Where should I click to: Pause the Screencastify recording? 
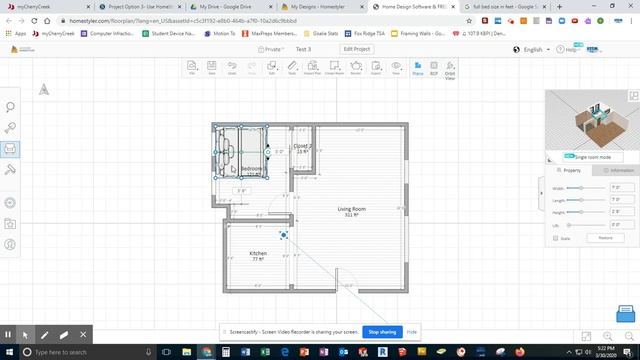click(x=8, y=335)
